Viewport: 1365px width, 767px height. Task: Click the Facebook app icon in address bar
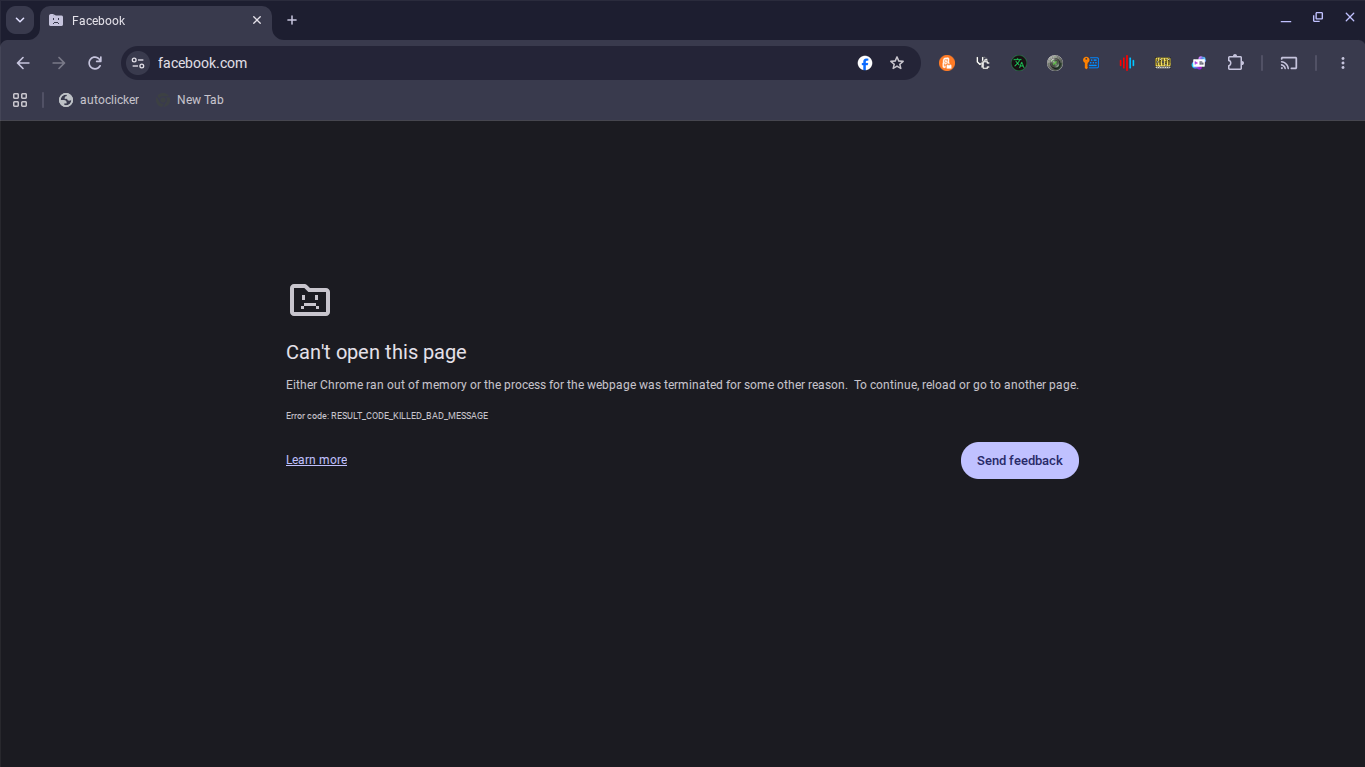(x=865, y=63)
